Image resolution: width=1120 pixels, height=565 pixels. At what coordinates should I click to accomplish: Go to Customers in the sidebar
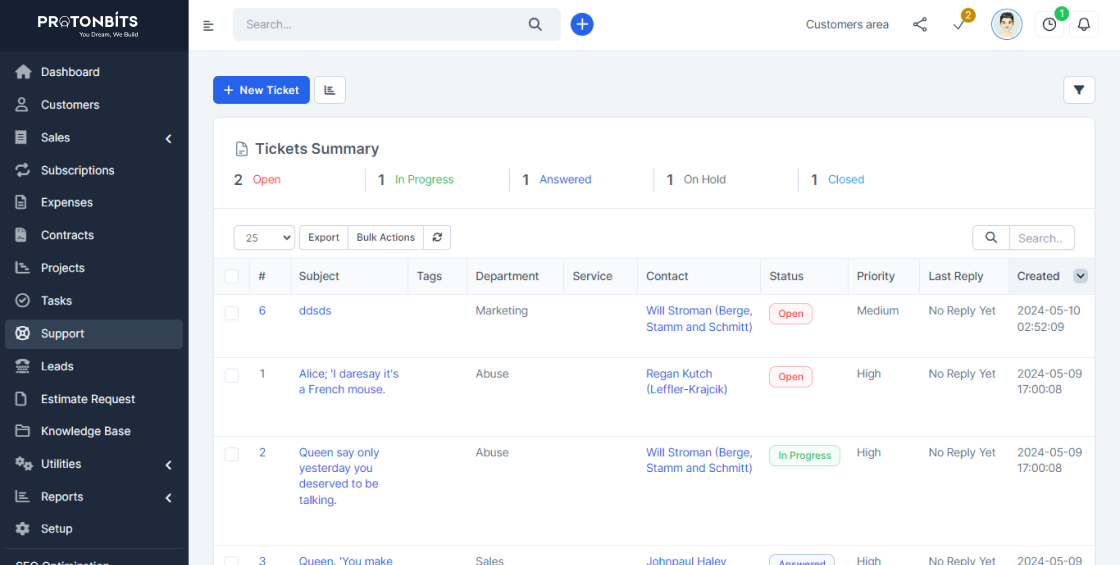(70, 105)
